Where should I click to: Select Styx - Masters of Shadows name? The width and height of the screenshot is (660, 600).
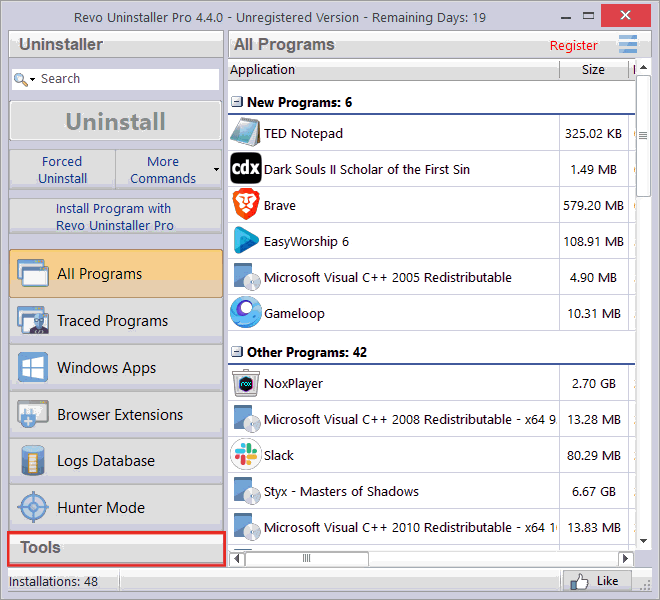coord(341,491)
